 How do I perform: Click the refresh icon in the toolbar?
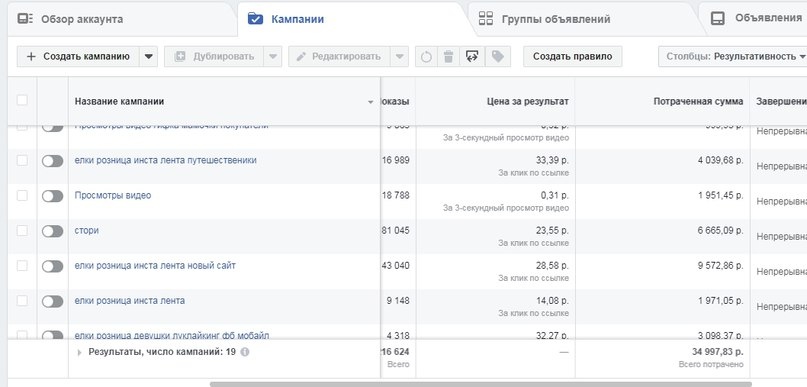(426, 57)
